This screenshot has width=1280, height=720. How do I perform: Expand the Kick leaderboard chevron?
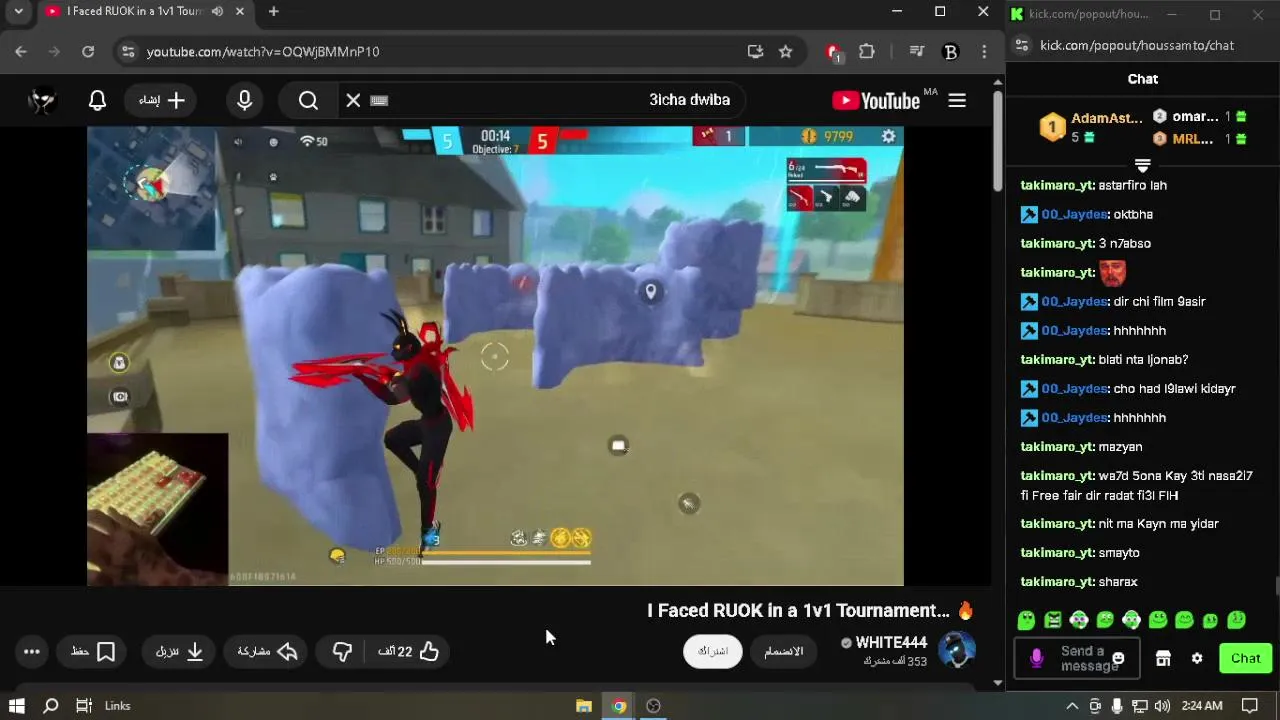(x=1143, y=165)
